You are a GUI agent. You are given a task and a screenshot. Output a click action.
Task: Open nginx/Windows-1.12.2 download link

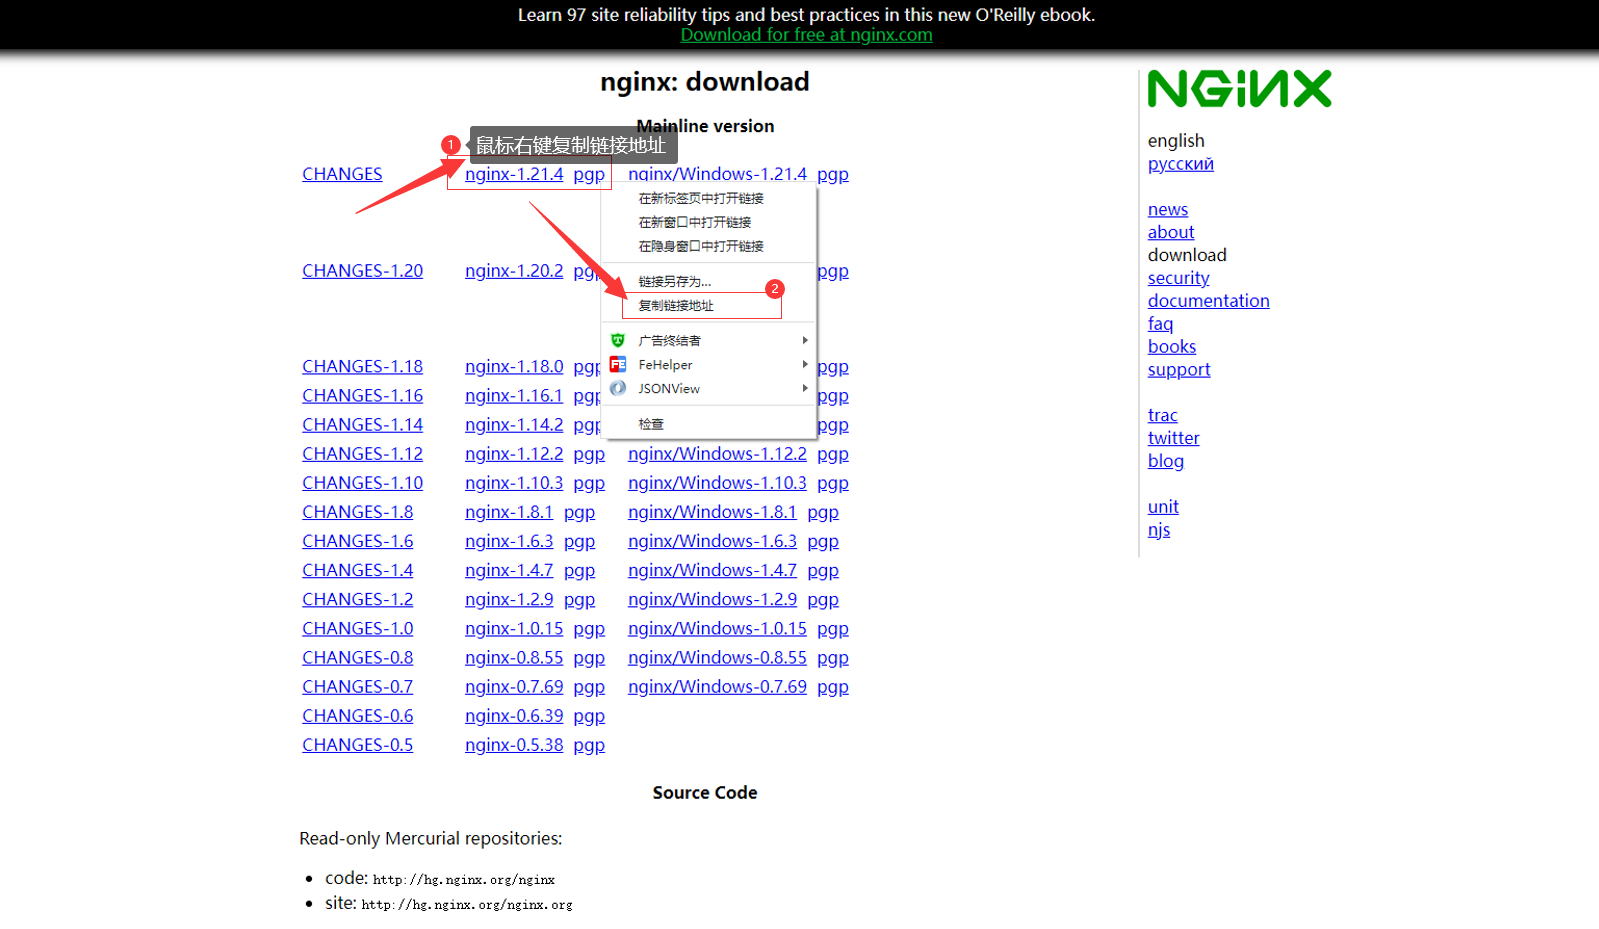click(x=717, y=454)
